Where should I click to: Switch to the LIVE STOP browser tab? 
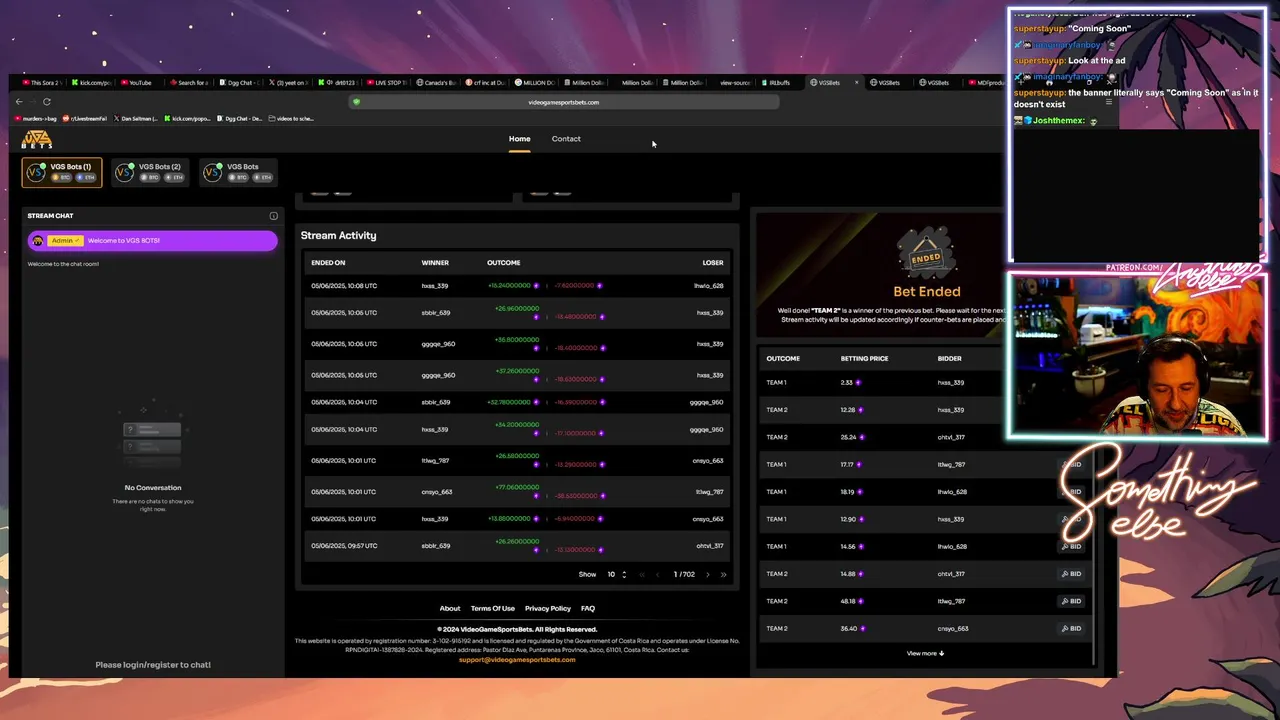tap(385, 83)
